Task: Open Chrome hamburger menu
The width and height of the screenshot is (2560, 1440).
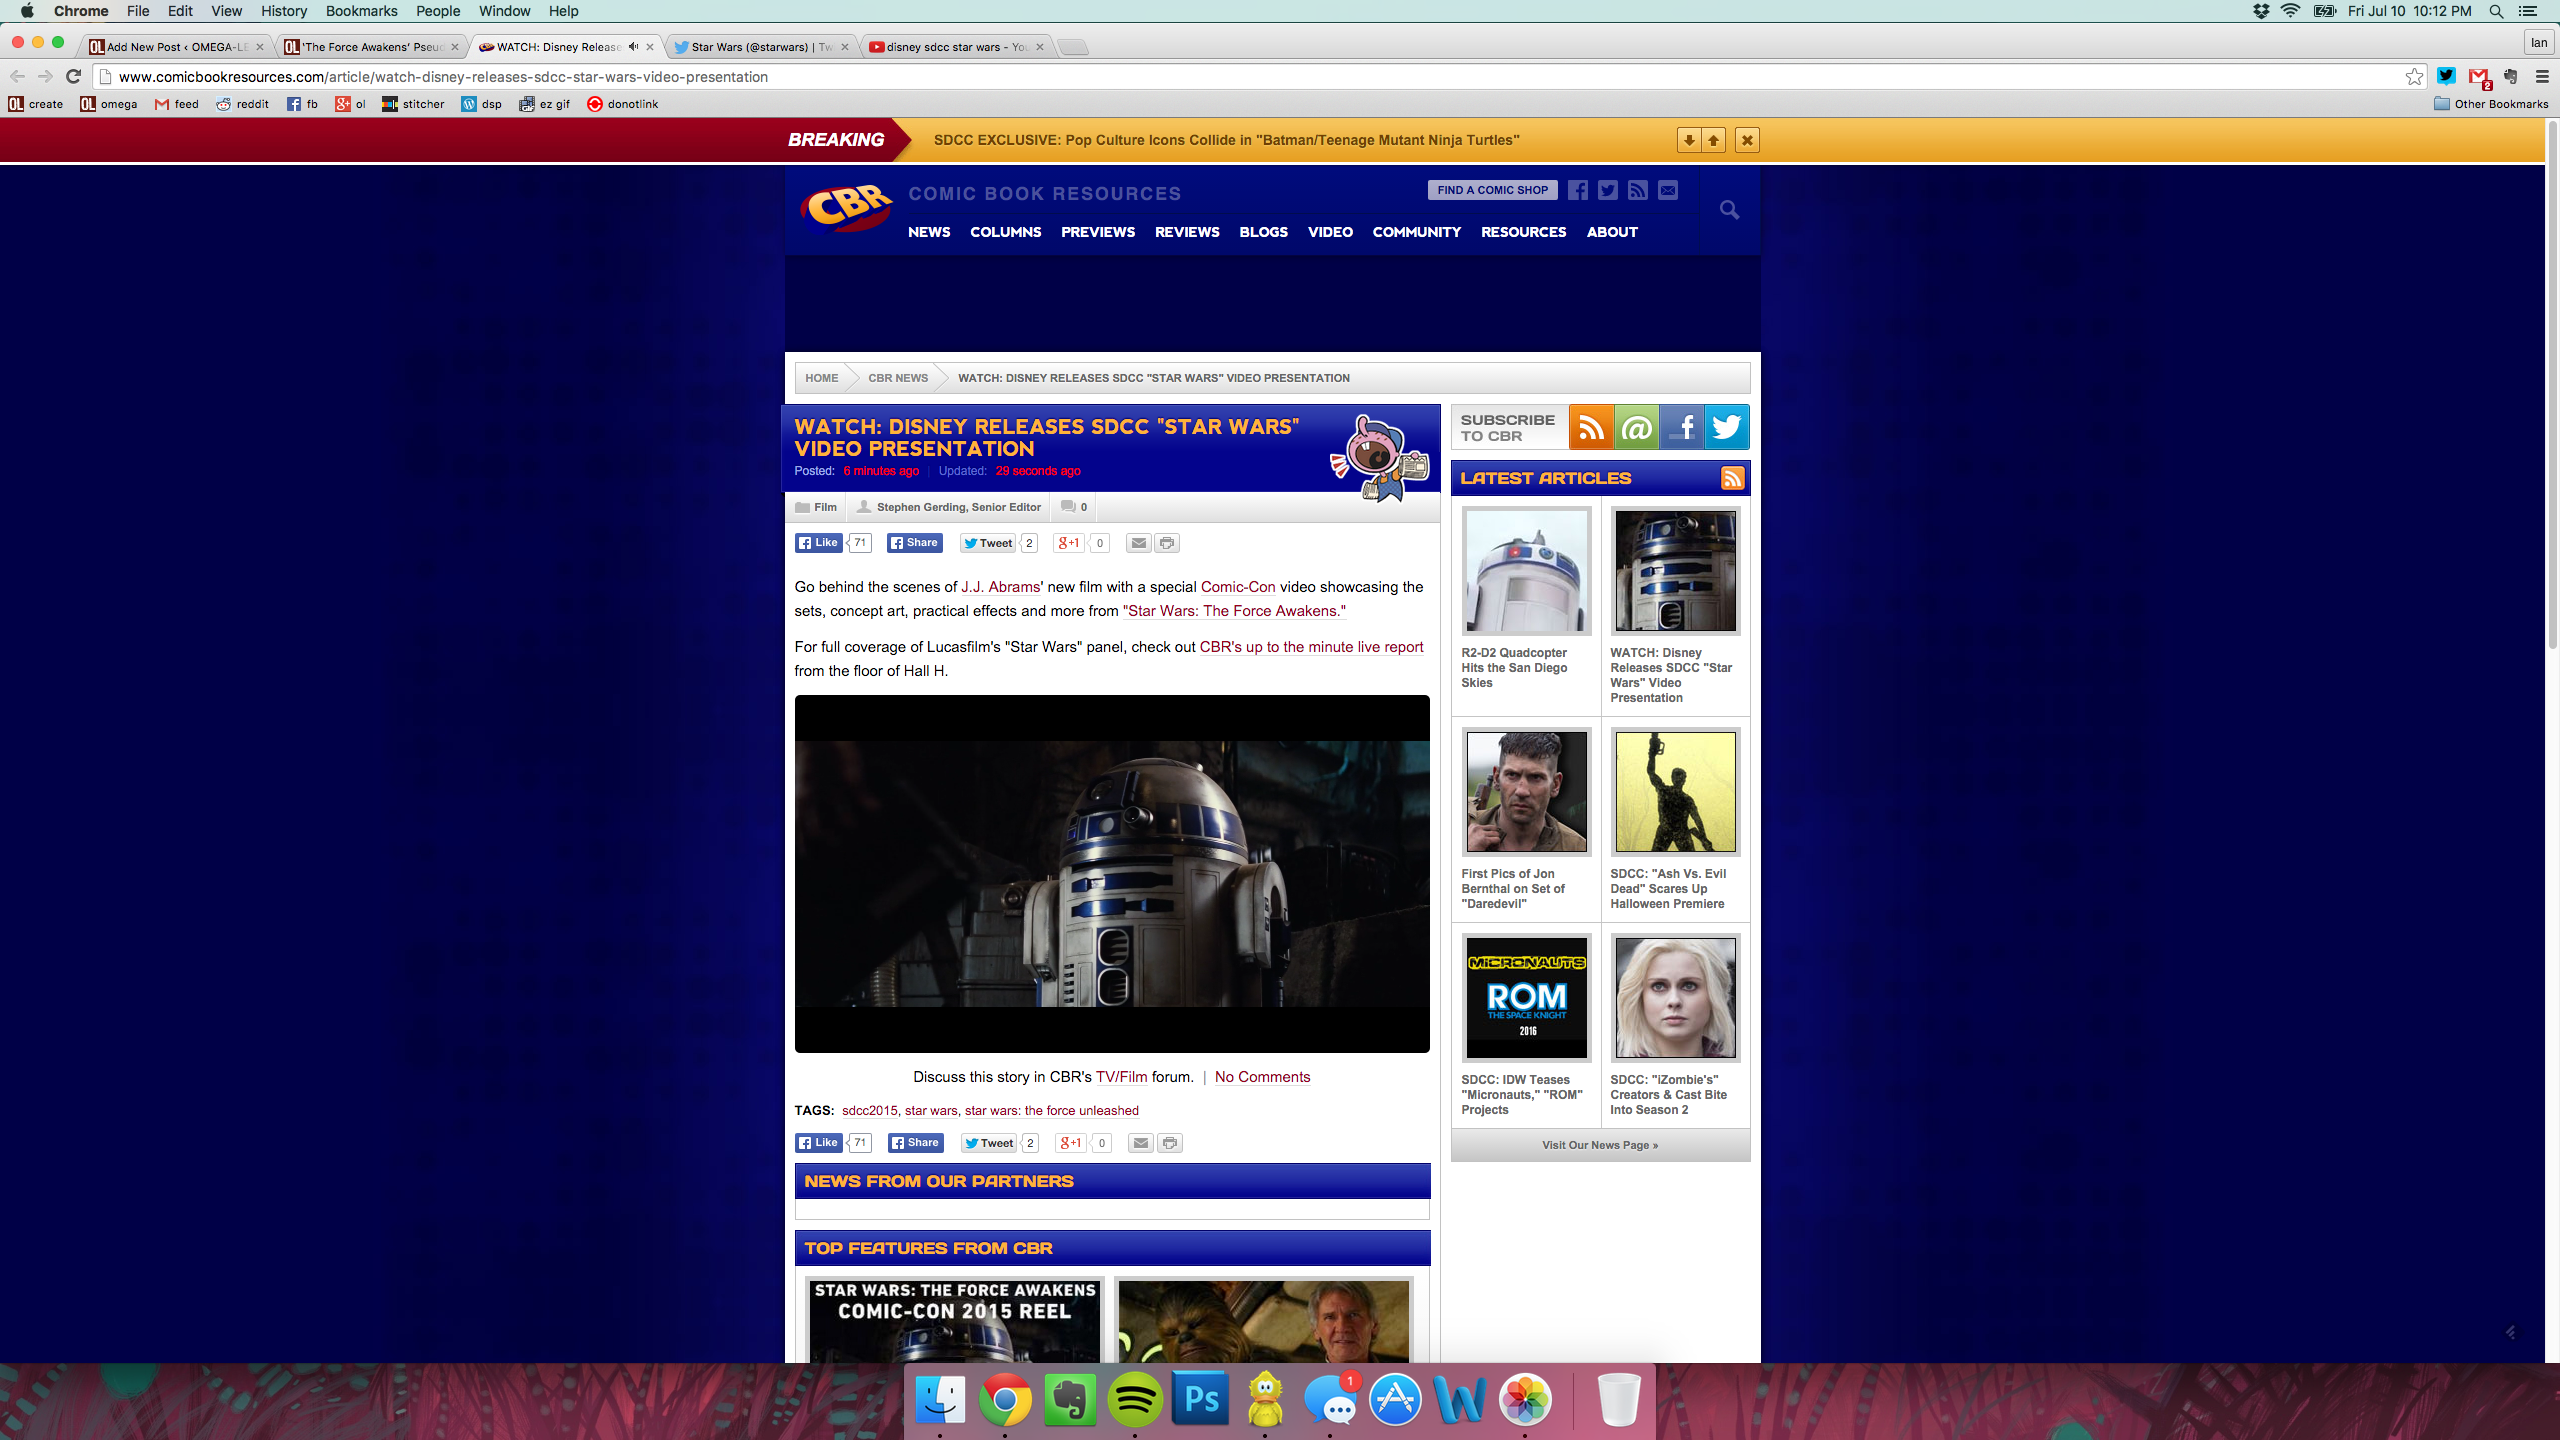Action: [2542, 77]
